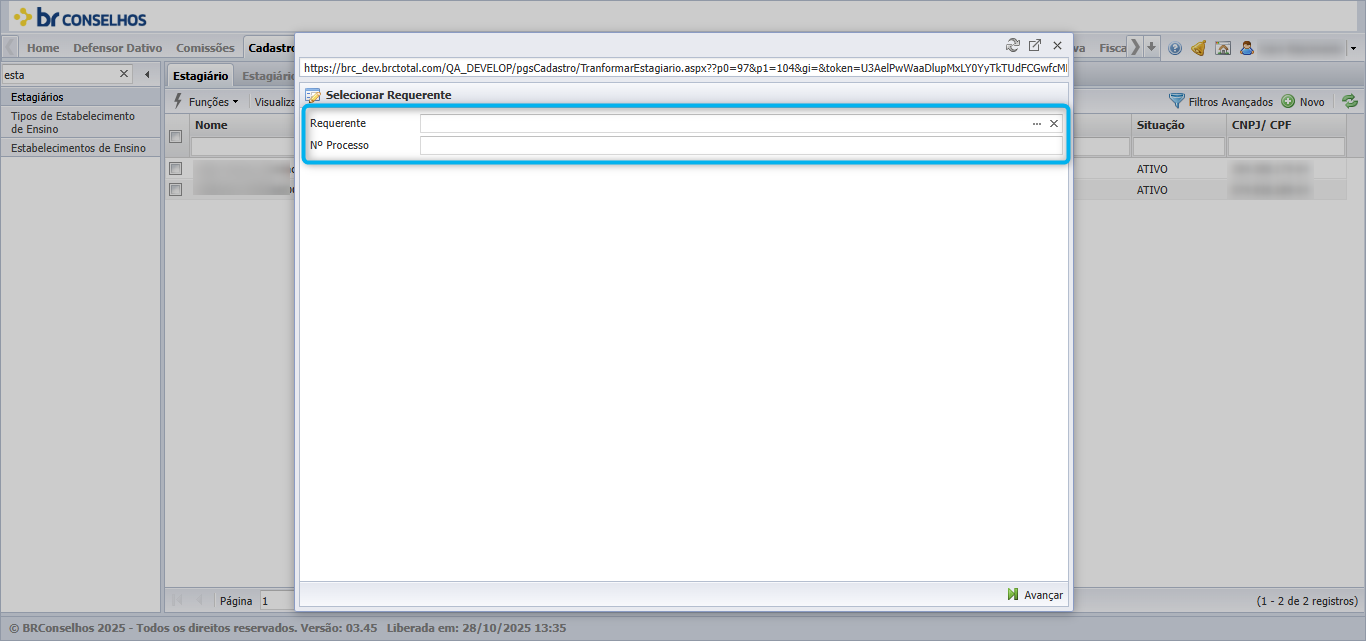Close the Selecionar Requerente dialog

(1057, 45)
